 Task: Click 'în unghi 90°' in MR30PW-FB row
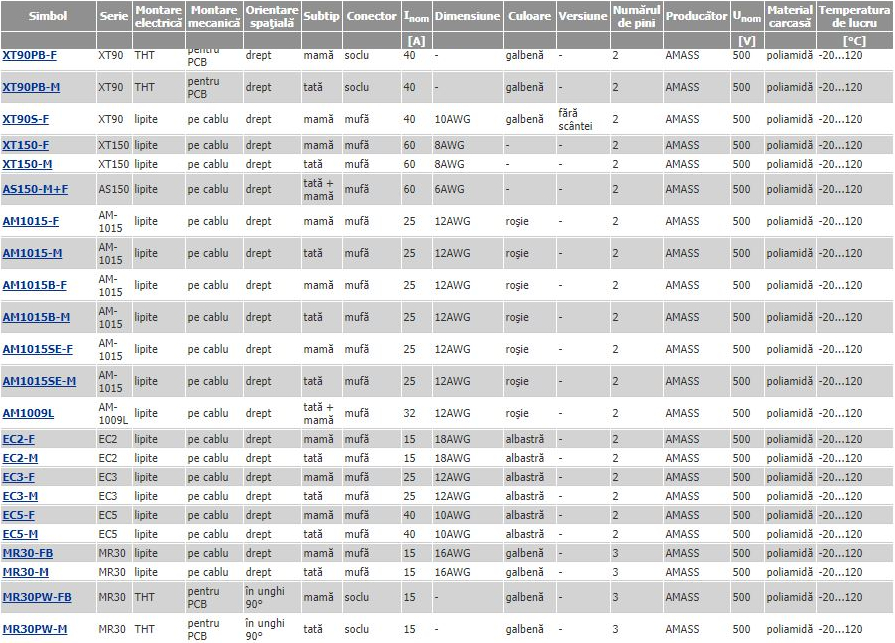click(x=265, y=597)
